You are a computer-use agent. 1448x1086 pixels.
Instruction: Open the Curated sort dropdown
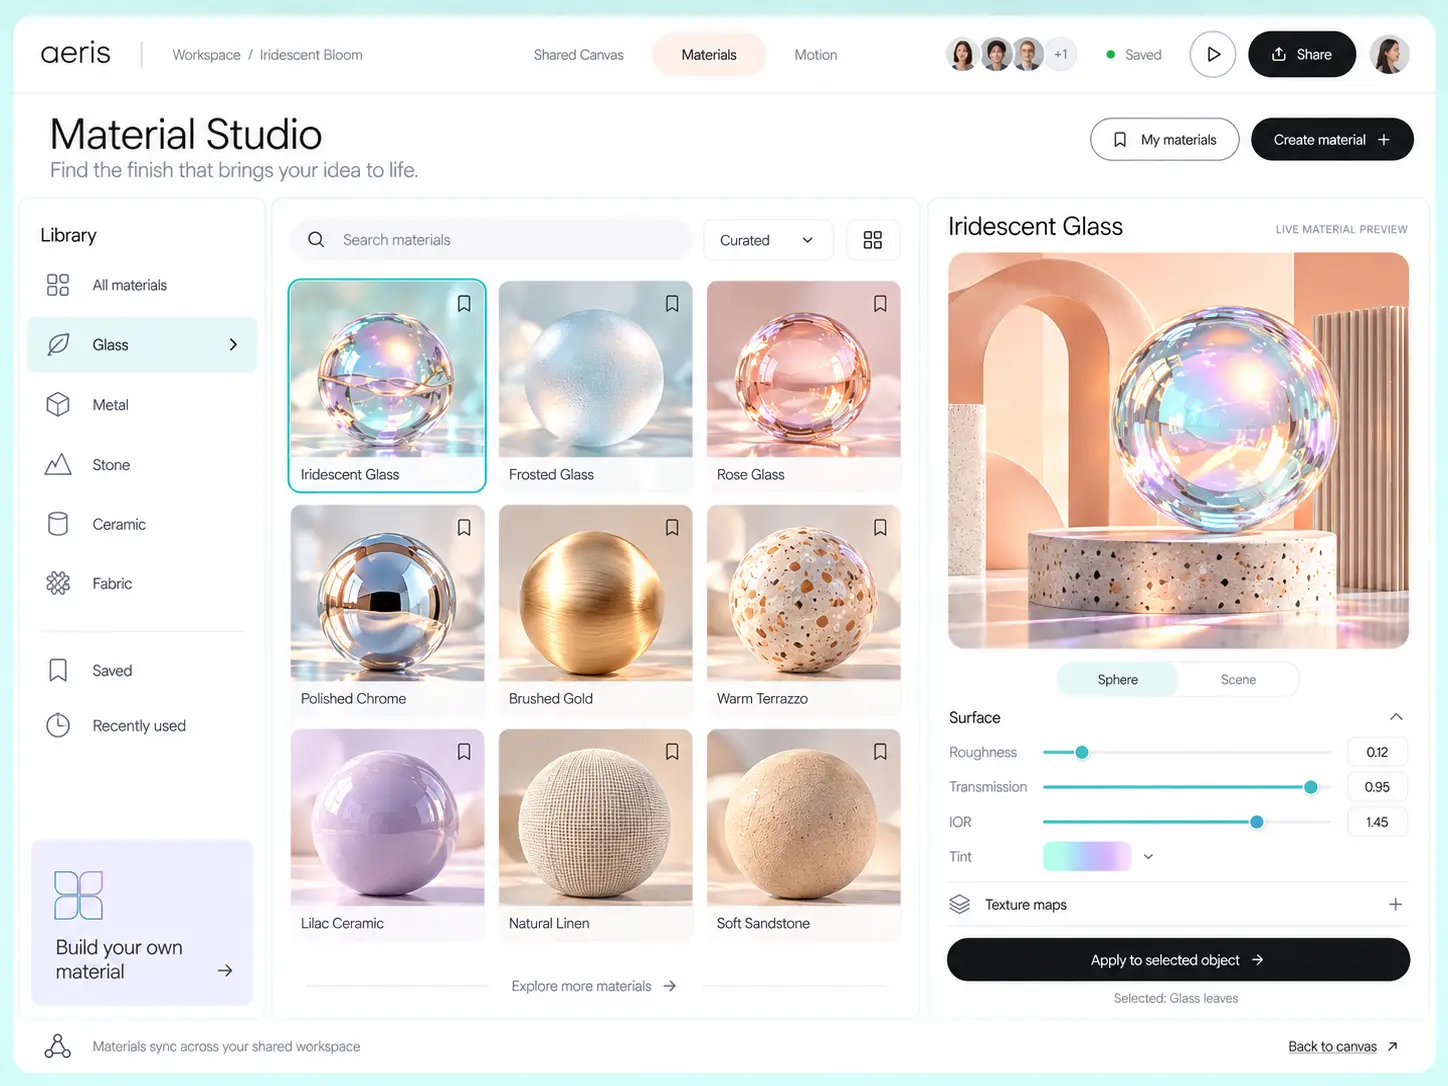pos(768,240)
